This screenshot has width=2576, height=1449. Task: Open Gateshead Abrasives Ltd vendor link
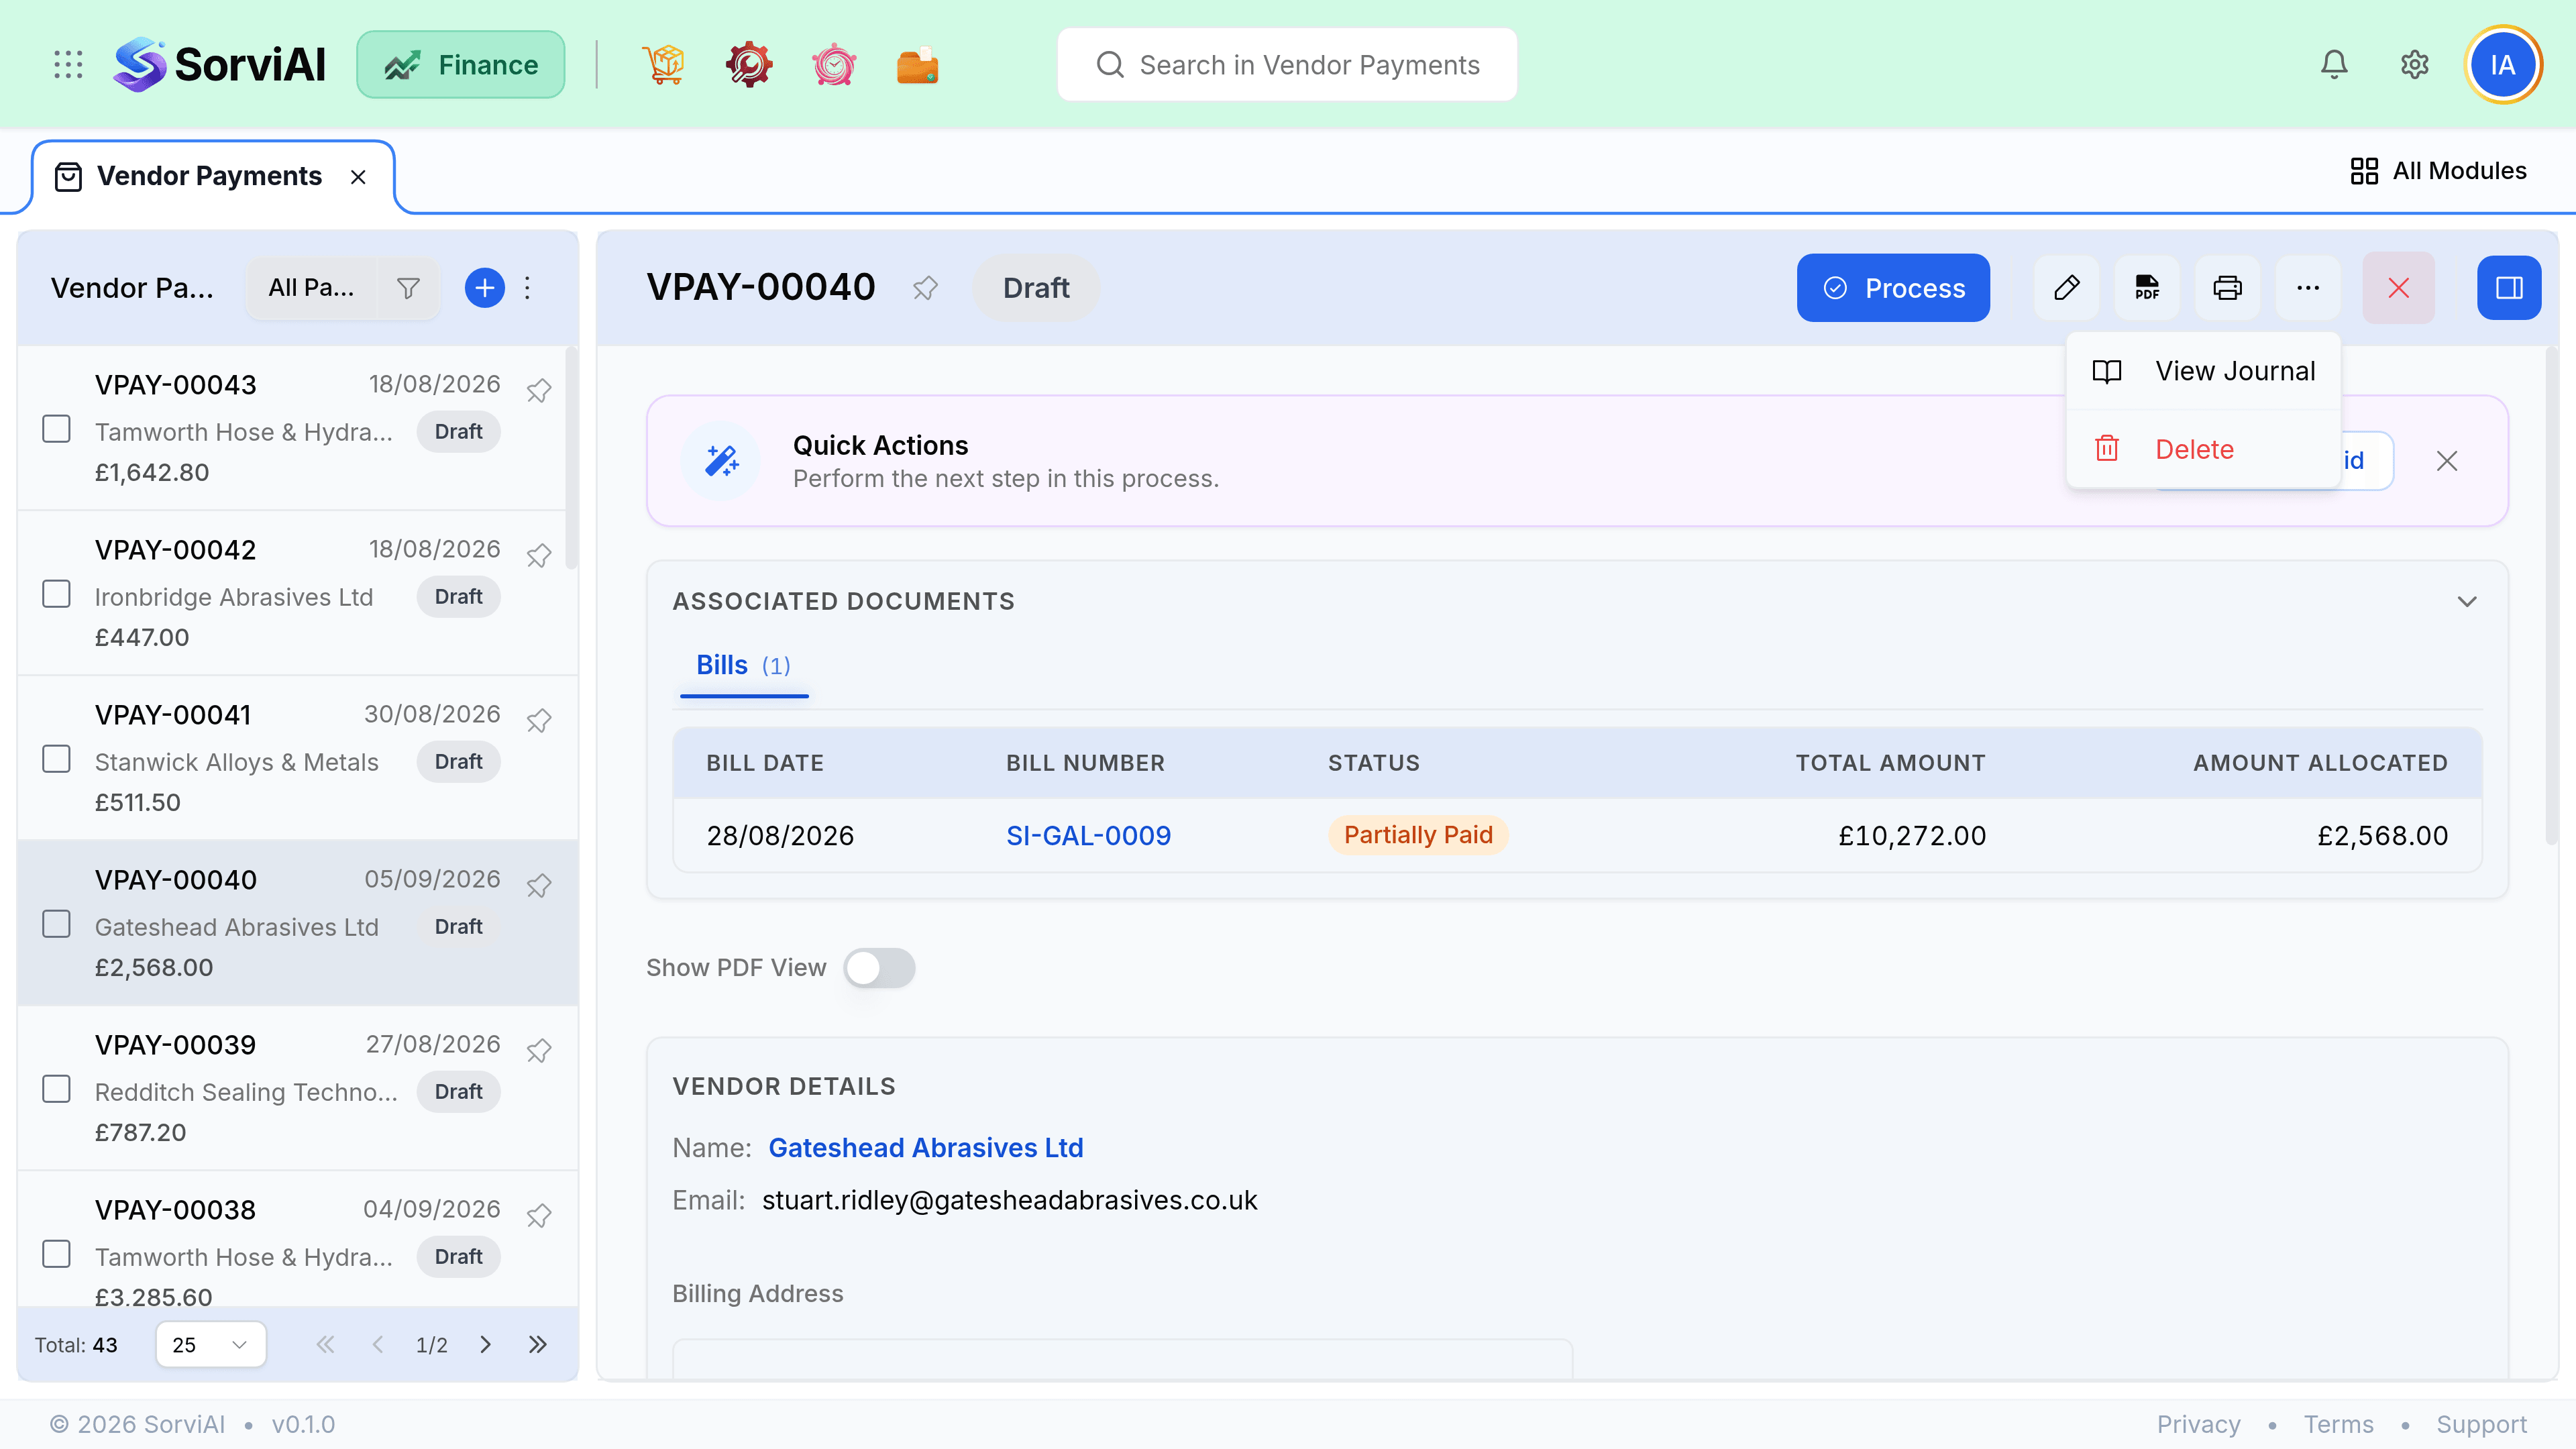[926, 1147]
